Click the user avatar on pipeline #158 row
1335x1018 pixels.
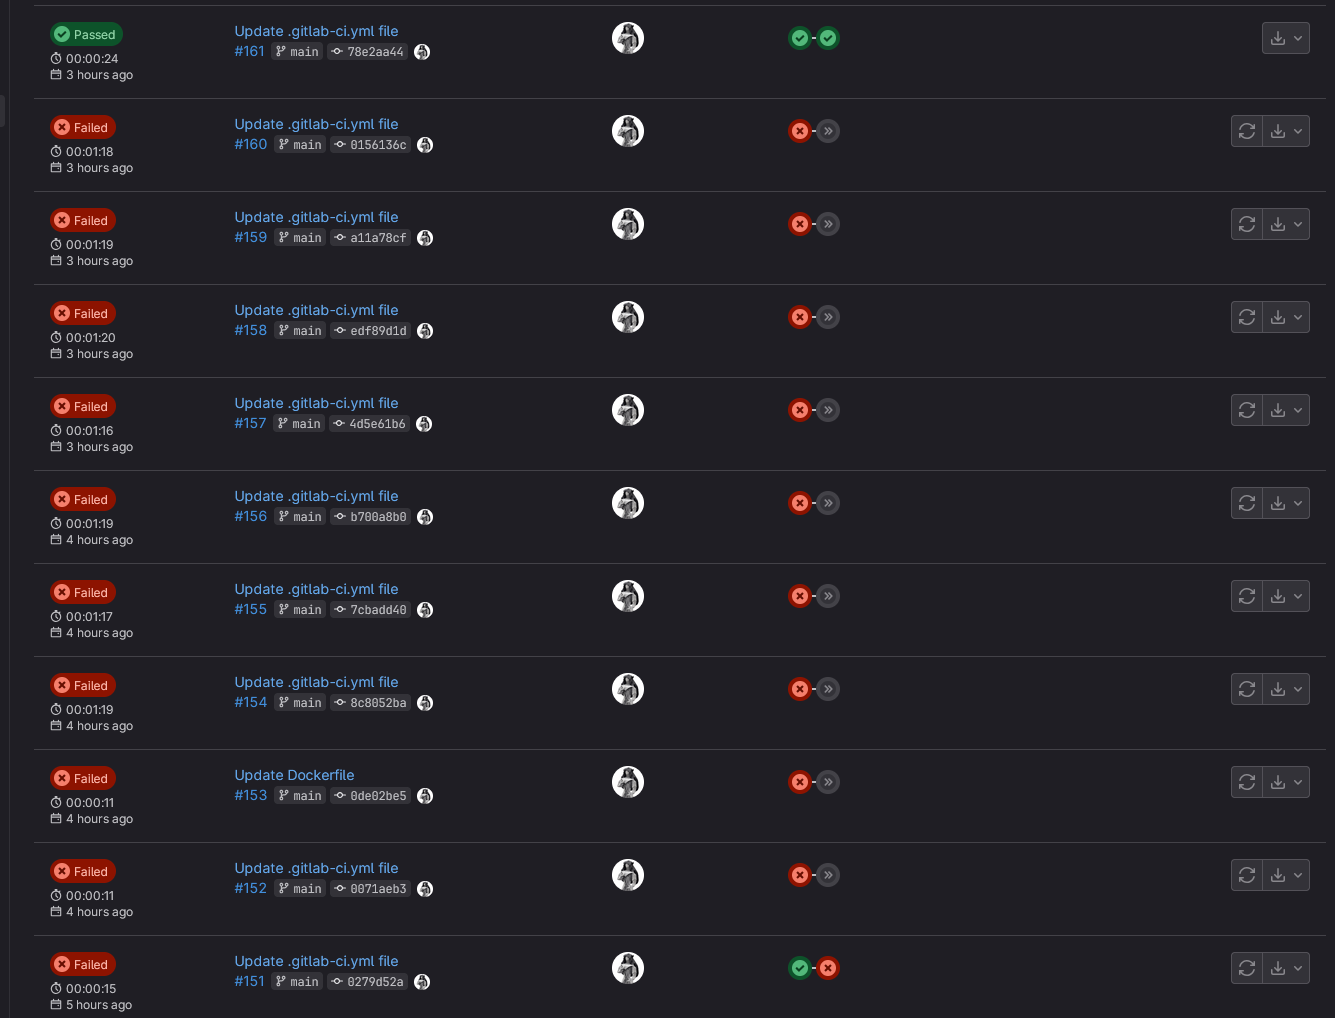click(628, 317)
